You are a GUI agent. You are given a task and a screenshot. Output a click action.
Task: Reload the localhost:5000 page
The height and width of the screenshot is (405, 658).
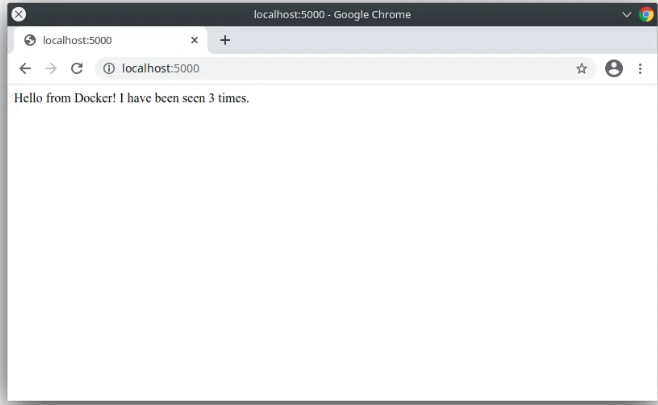[77, 68]
